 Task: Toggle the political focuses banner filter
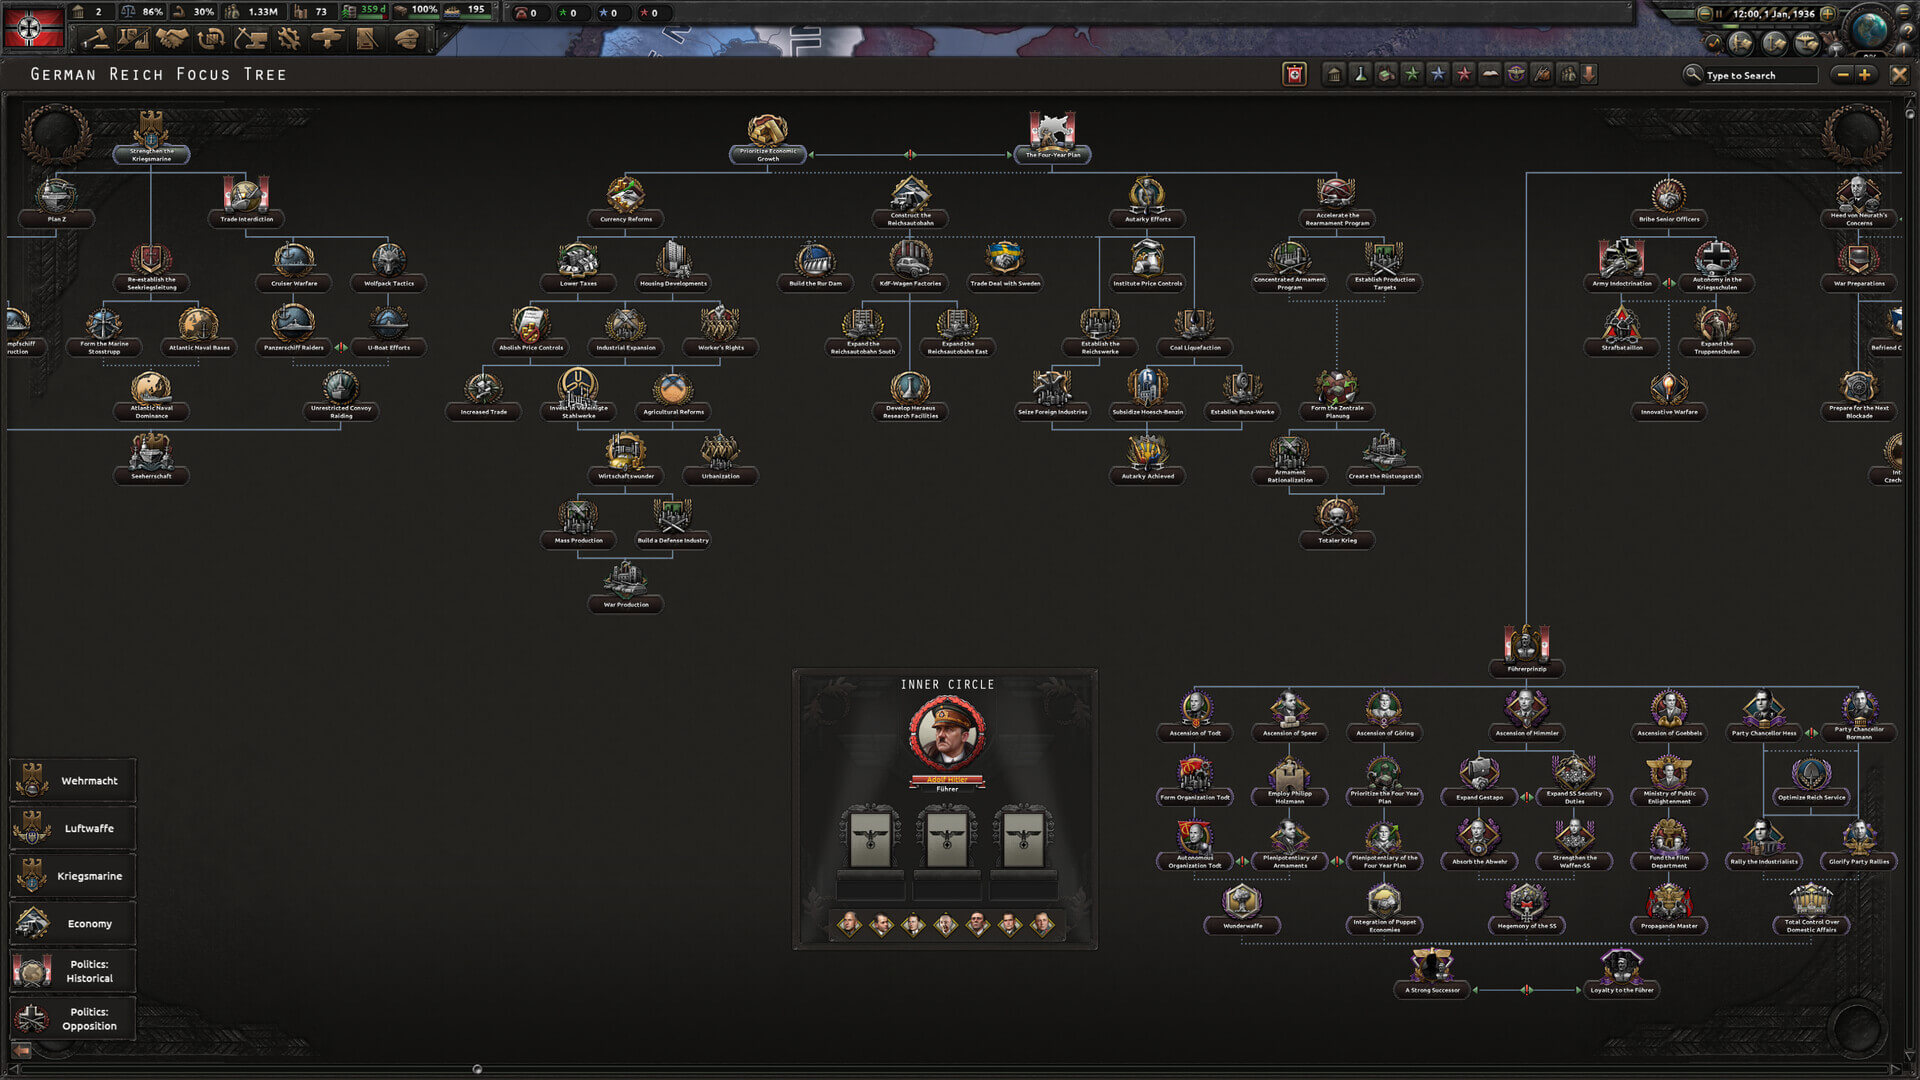(x=1293, y=73)
